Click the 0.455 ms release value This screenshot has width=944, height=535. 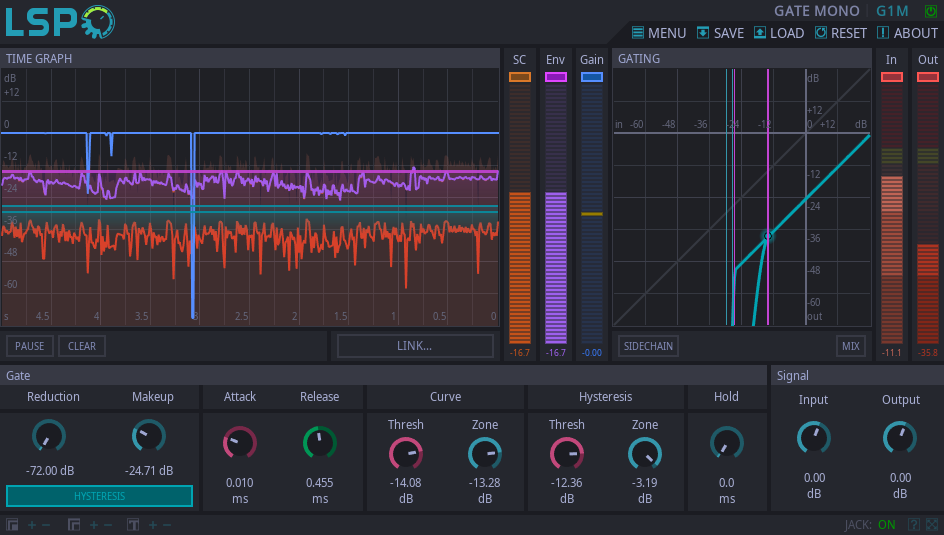(x=320, y=490)
